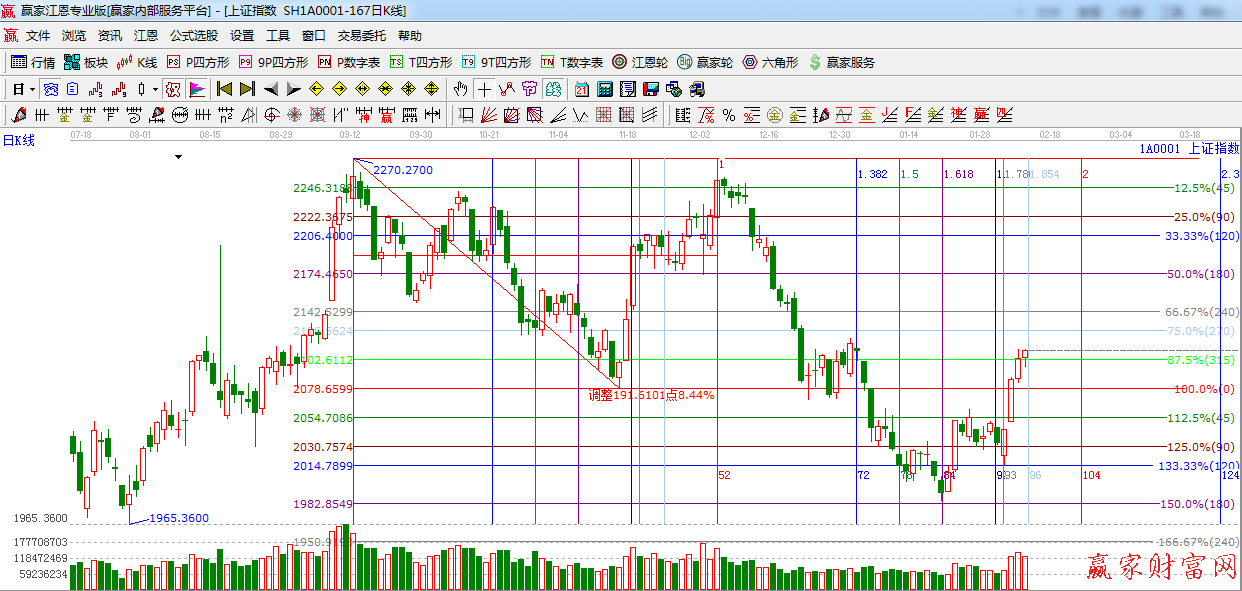This screenshot has height=591, width=1242.
Task: Expand the 日 period dropdown arrow
Action: [32, 89]
